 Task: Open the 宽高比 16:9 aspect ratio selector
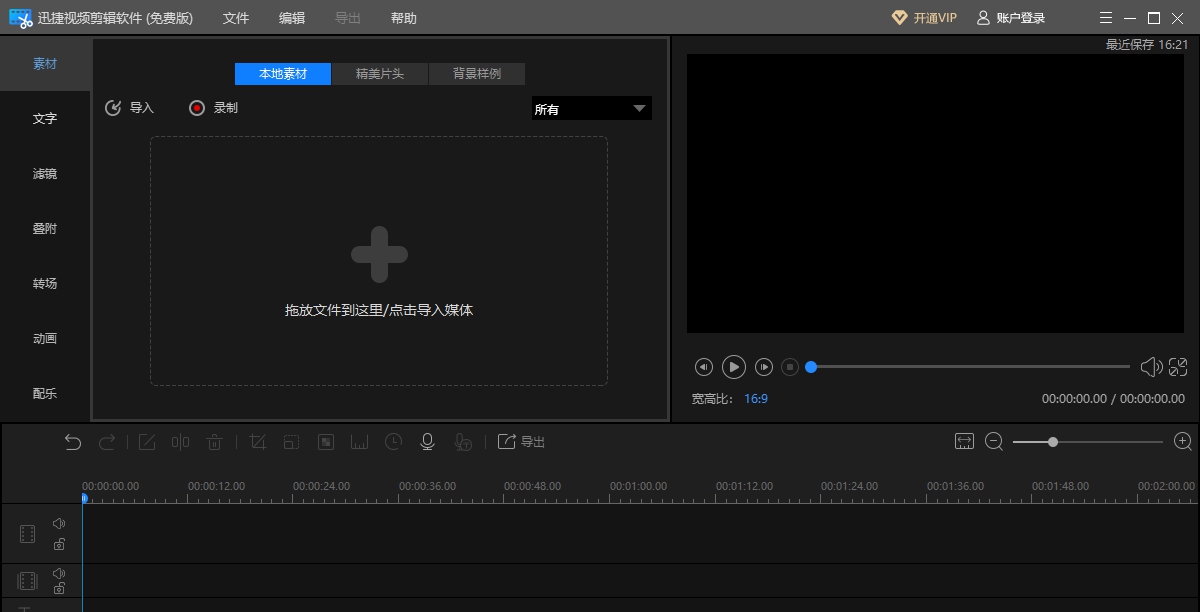click(757, 398)
